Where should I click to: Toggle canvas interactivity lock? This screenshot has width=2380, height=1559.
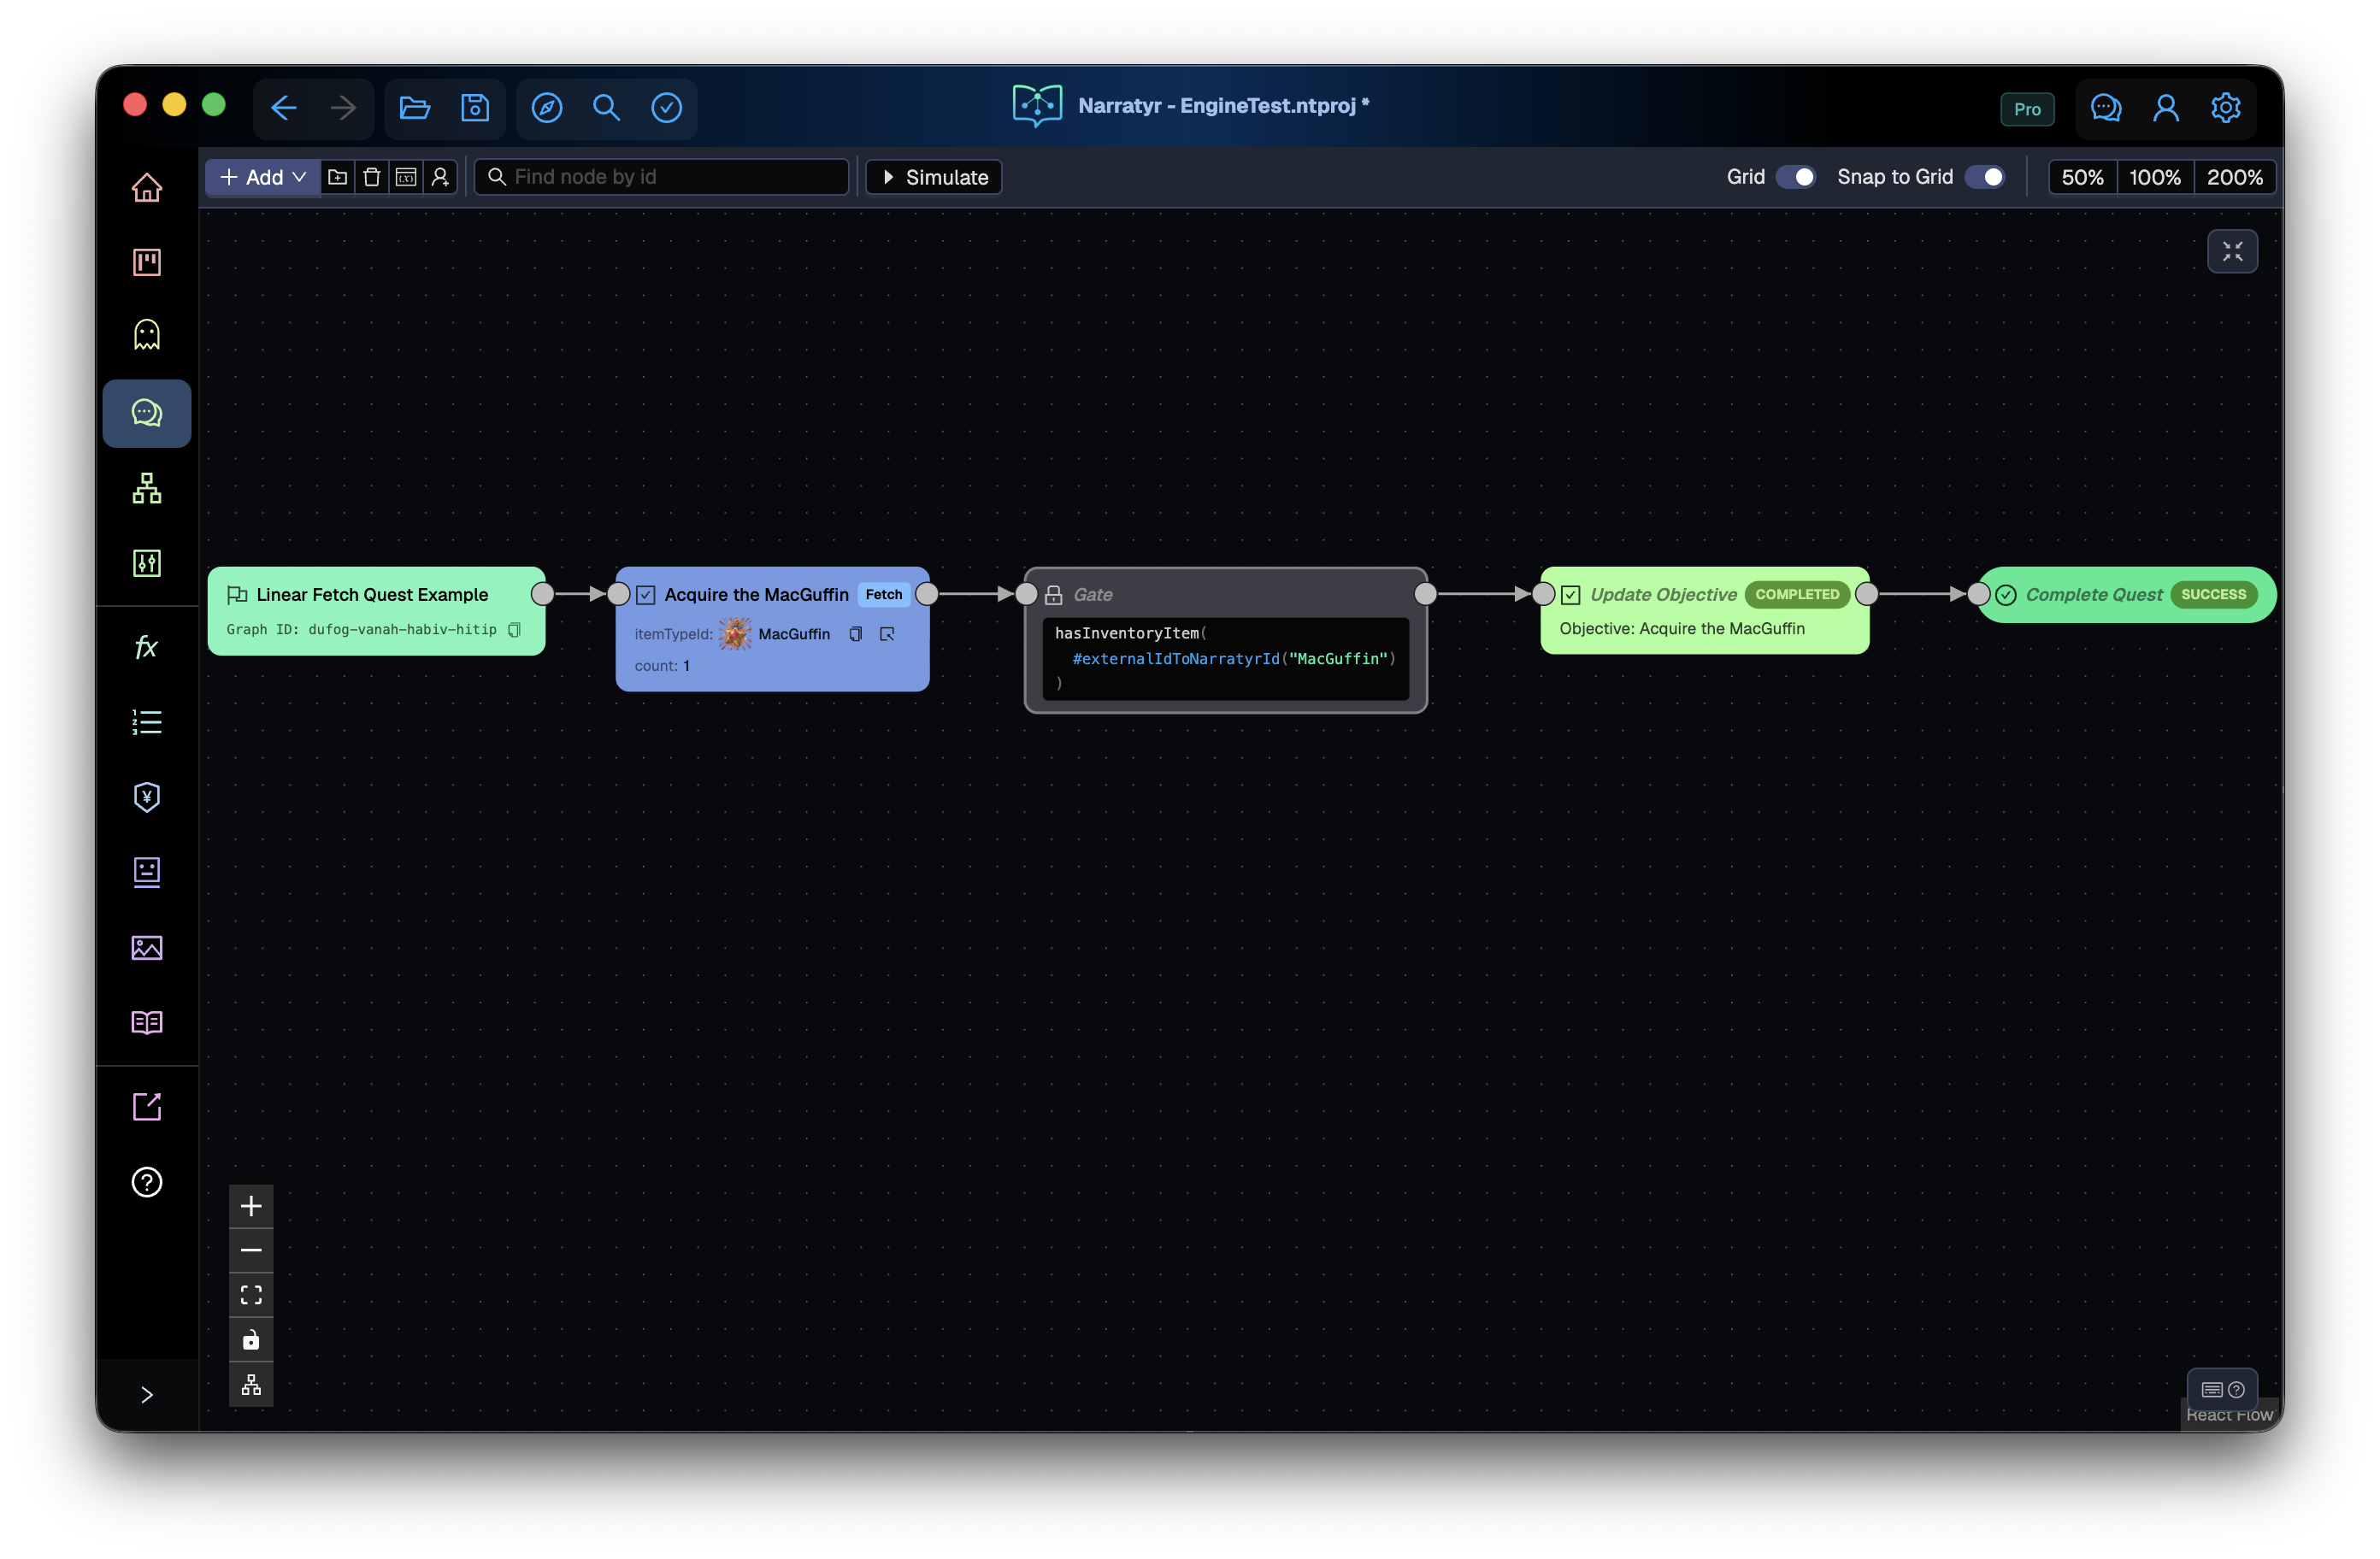point(251,1340)
